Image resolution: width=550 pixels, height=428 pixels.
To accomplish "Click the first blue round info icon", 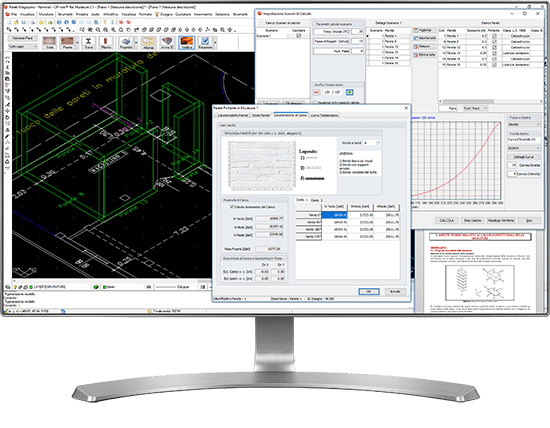I will (59, 22).
